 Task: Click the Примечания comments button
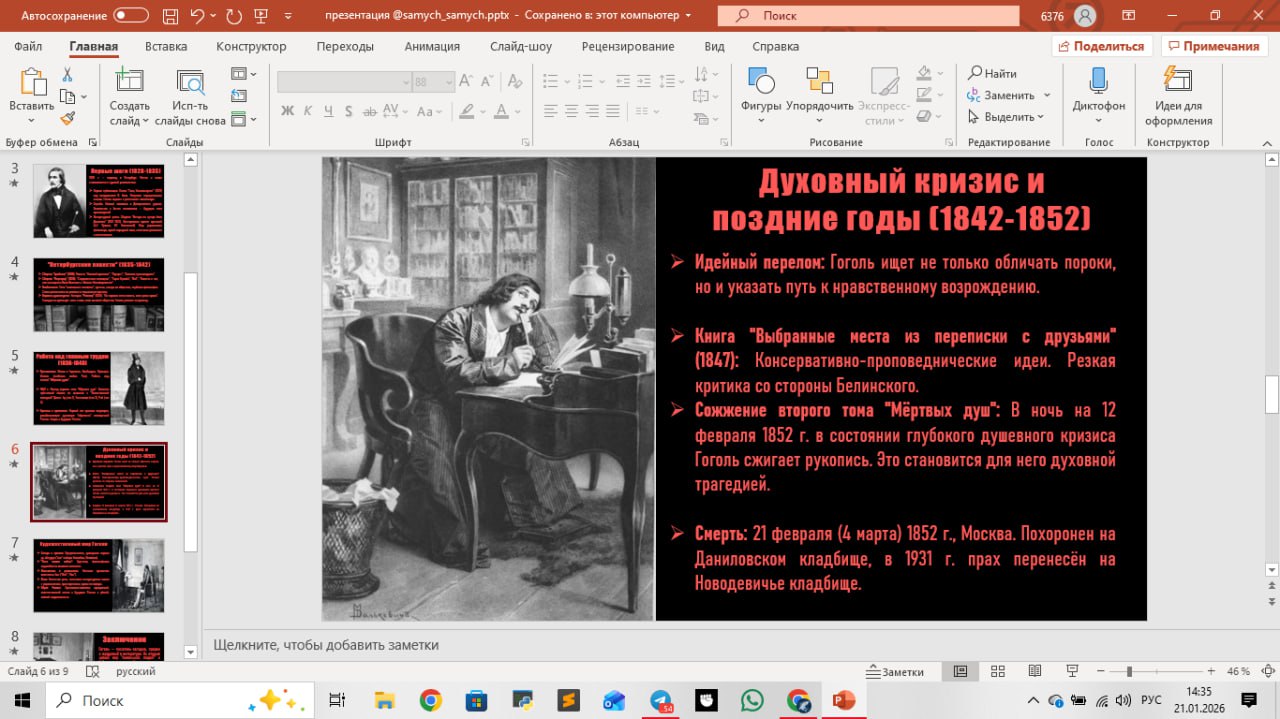click(x=1213, y=46)
